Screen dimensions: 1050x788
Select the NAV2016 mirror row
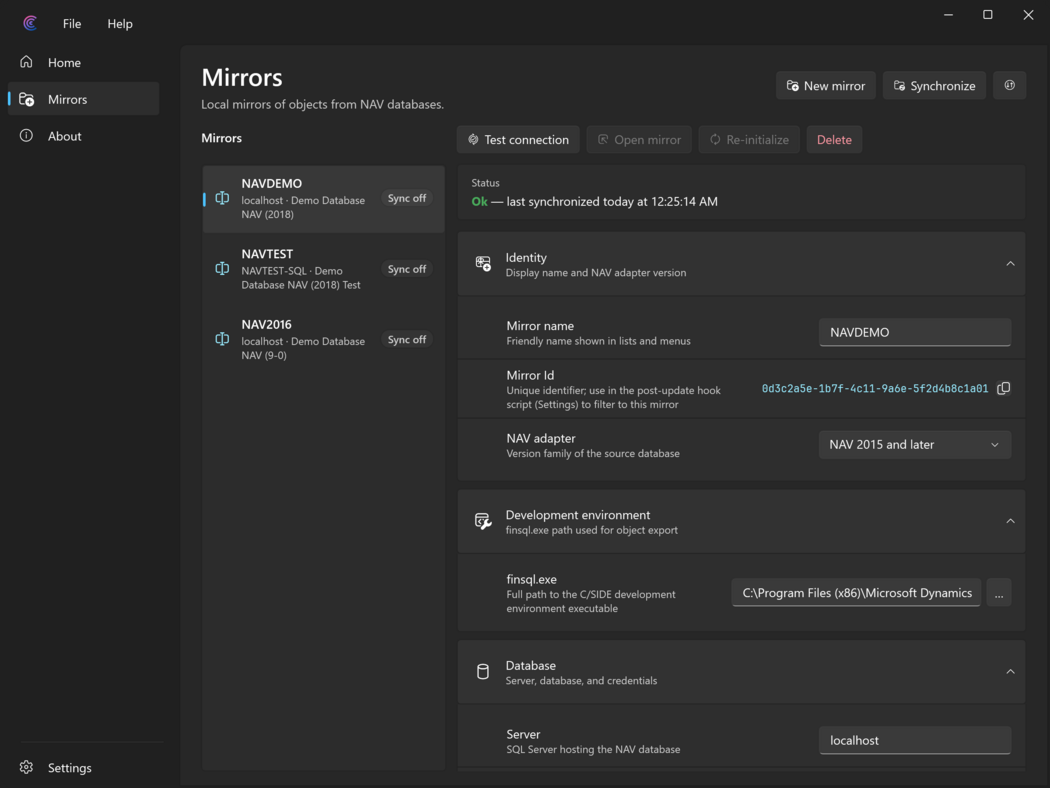(x=323, y=339)
